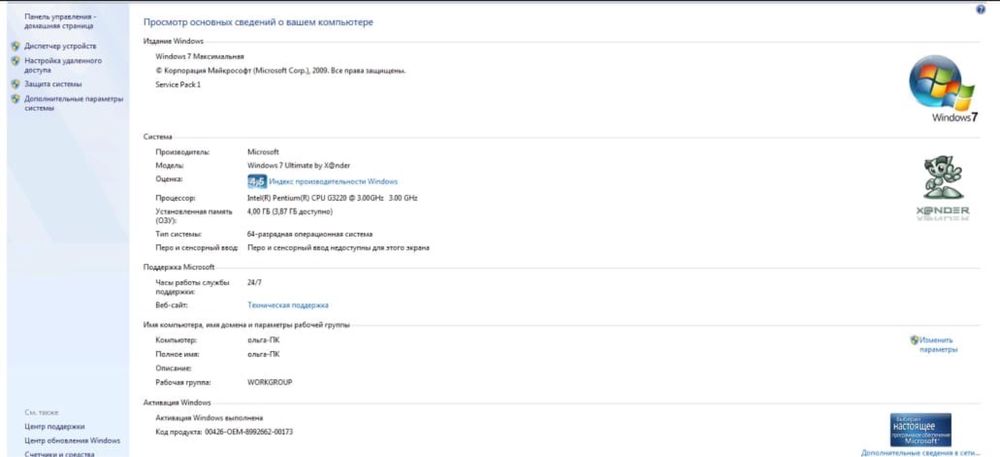Open Настройка удаленного доступа
Viewport: 1000px width, 457px height.
click(62, 65)
